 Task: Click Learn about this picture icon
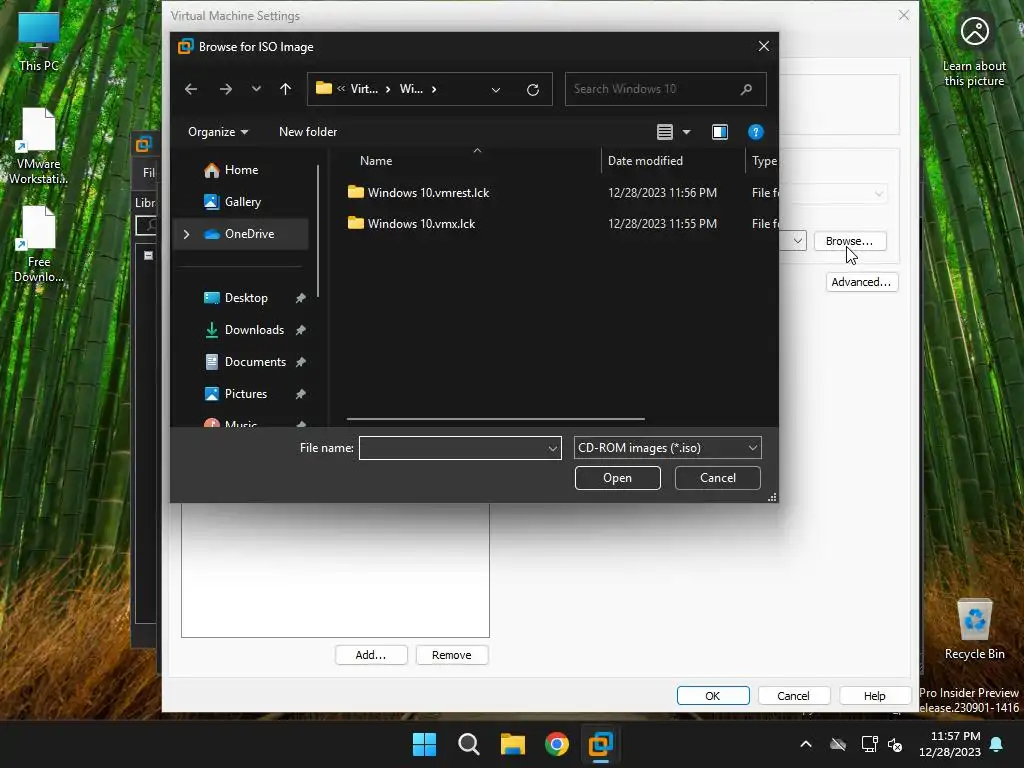974,51
